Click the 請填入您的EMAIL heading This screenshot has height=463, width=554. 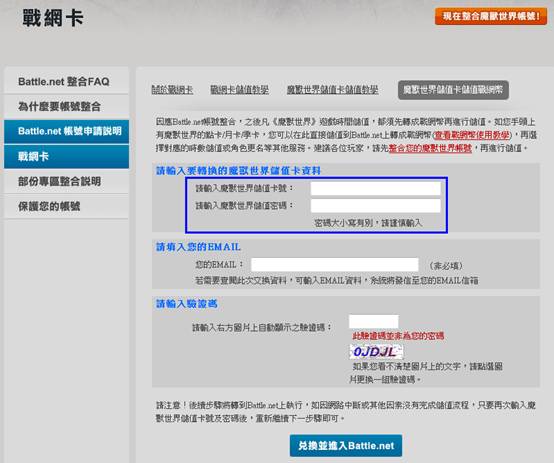[198, 247]
